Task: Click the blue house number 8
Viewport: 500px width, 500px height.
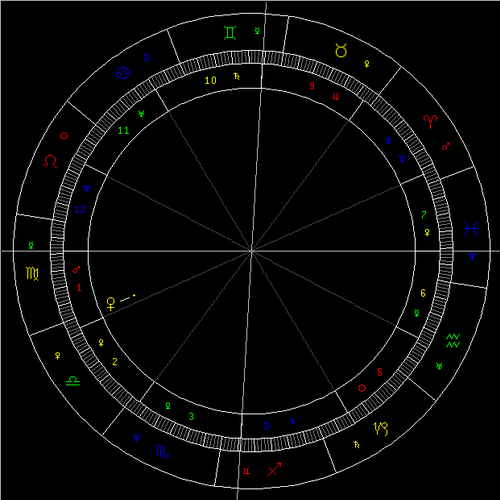Action: pos(388,141)
